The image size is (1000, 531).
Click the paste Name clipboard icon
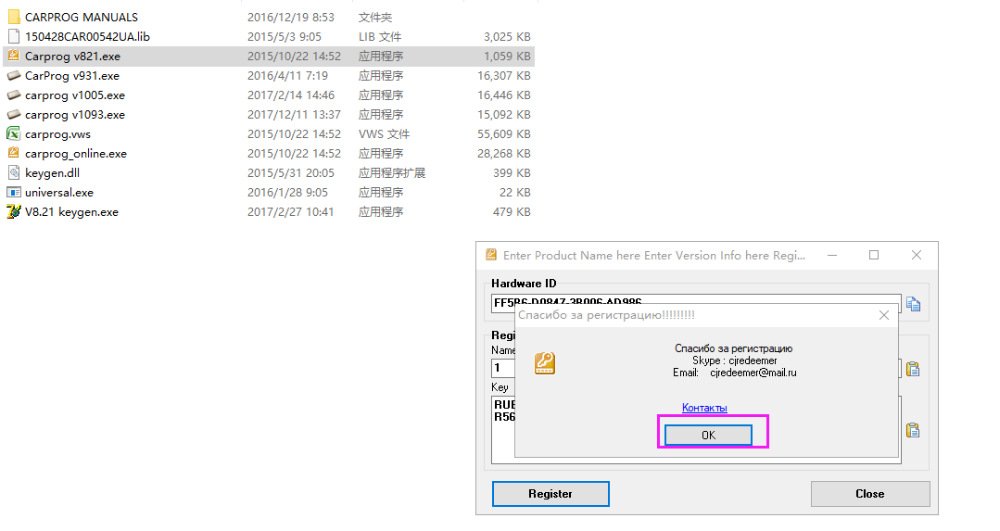click(913, 368)
